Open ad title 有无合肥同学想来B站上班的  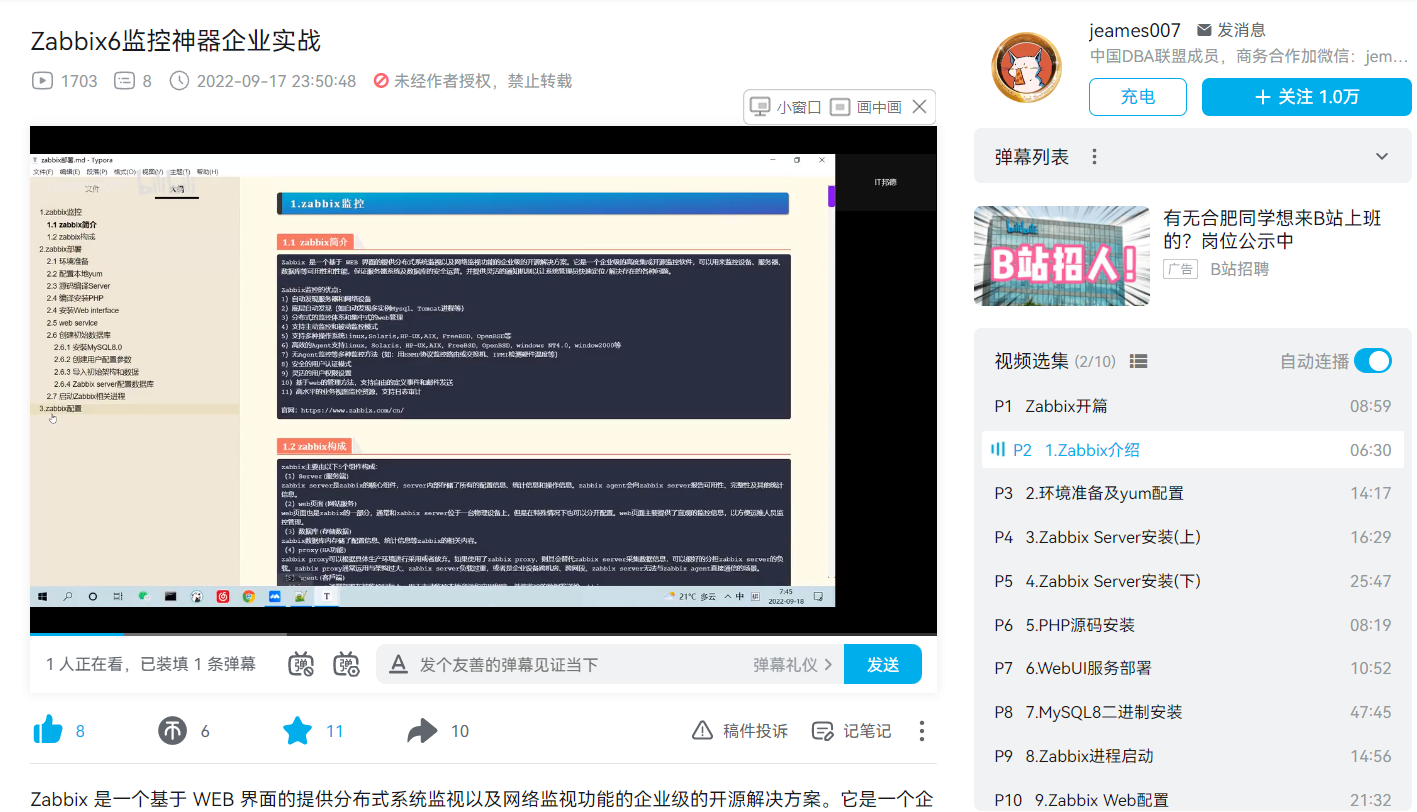click(x=1273, y=229)
